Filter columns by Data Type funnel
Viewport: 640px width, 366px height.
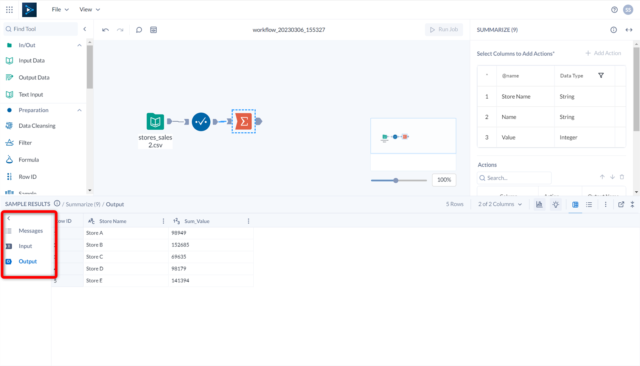click(601, 75)
